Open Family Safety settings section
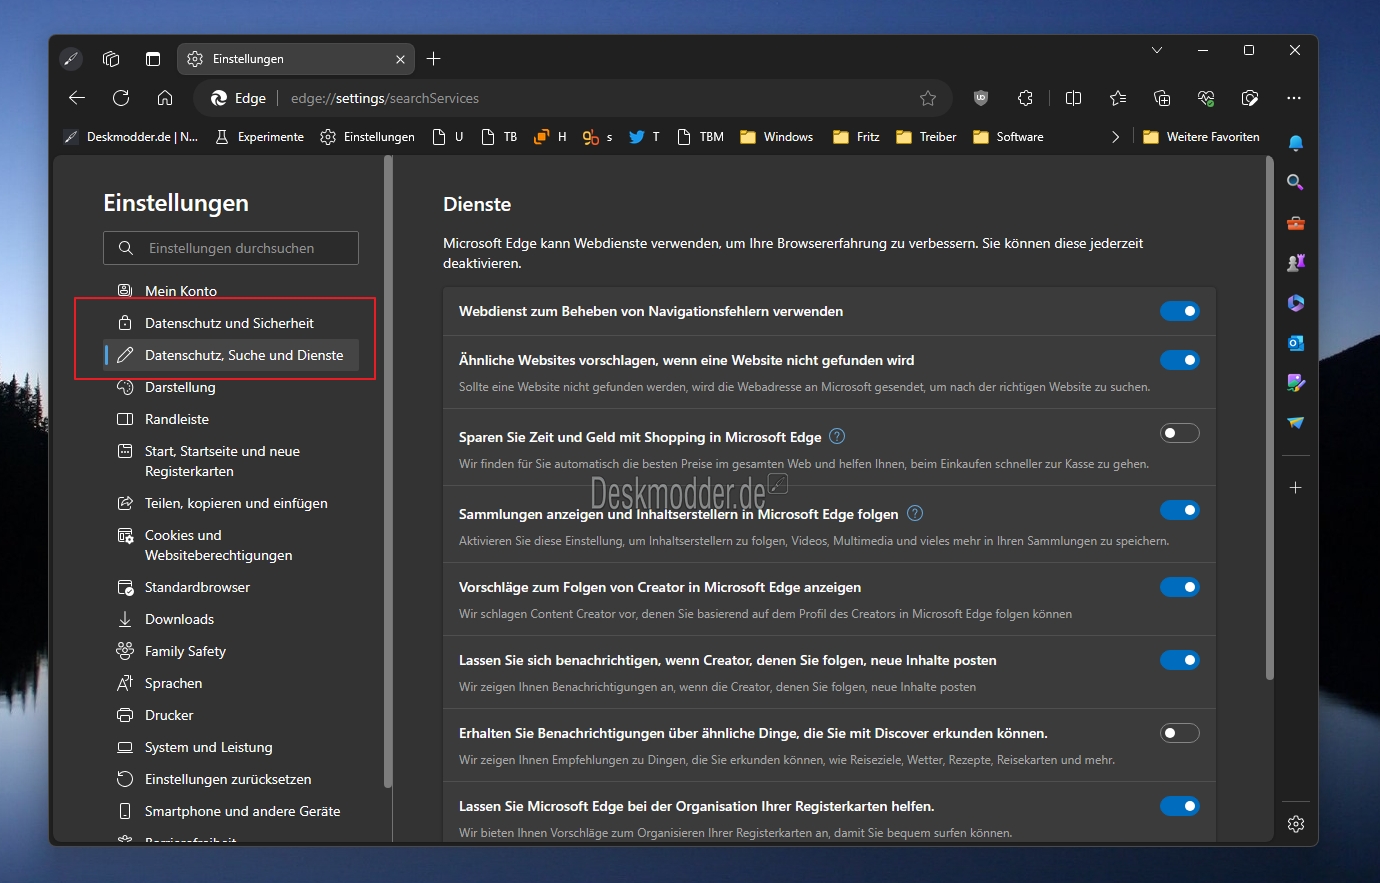This screenshot has height=883, width=1380. click(231, 651)
